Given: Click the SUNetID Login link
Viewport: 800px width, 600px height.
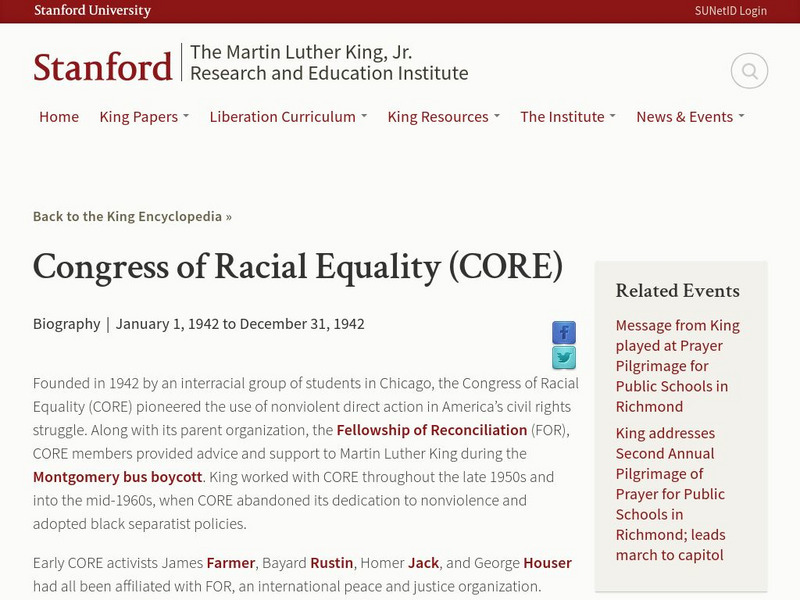Looking at the screenshot, I should pos(731,11).
